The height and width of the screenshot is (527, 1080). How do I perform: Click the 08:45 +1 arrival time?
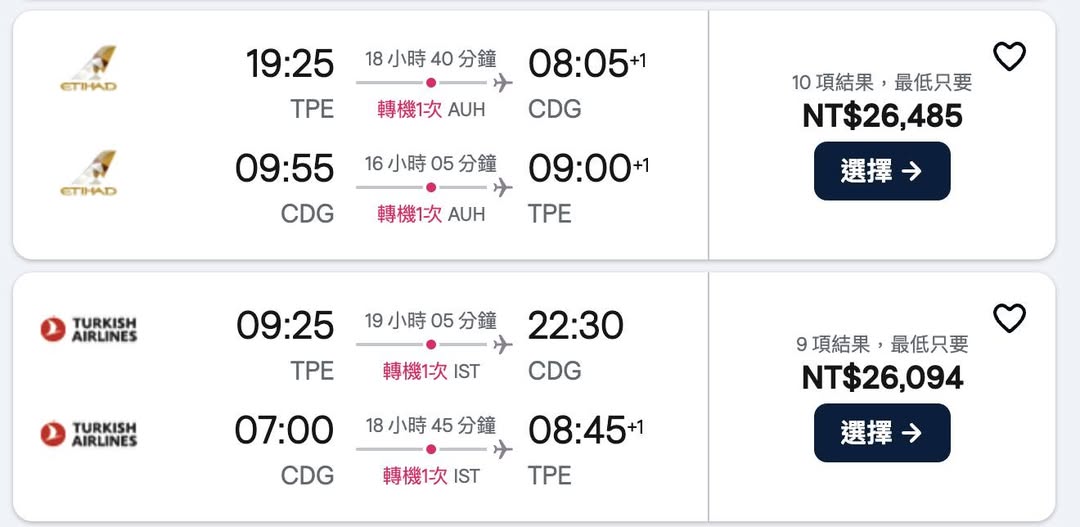tap(586, 430)
